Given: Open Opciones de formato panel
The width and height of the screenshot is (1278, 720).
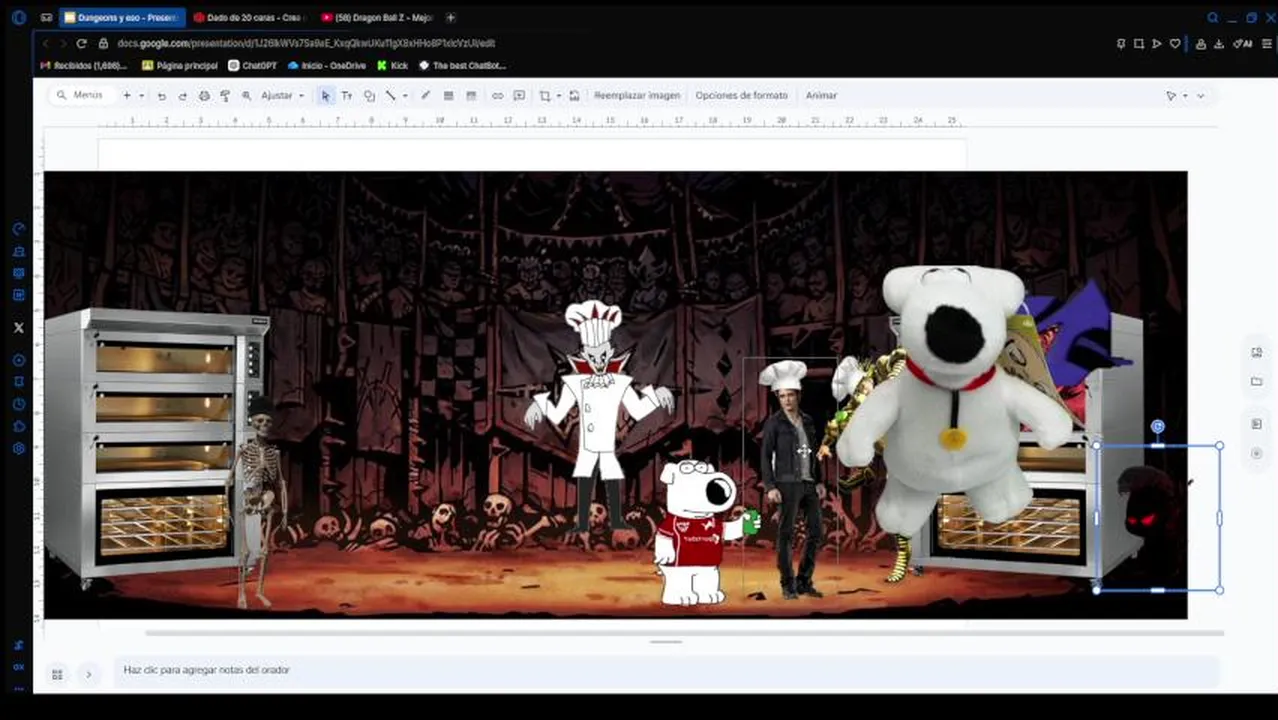Looking at the screenshot, I should click(x=741, y=96).
